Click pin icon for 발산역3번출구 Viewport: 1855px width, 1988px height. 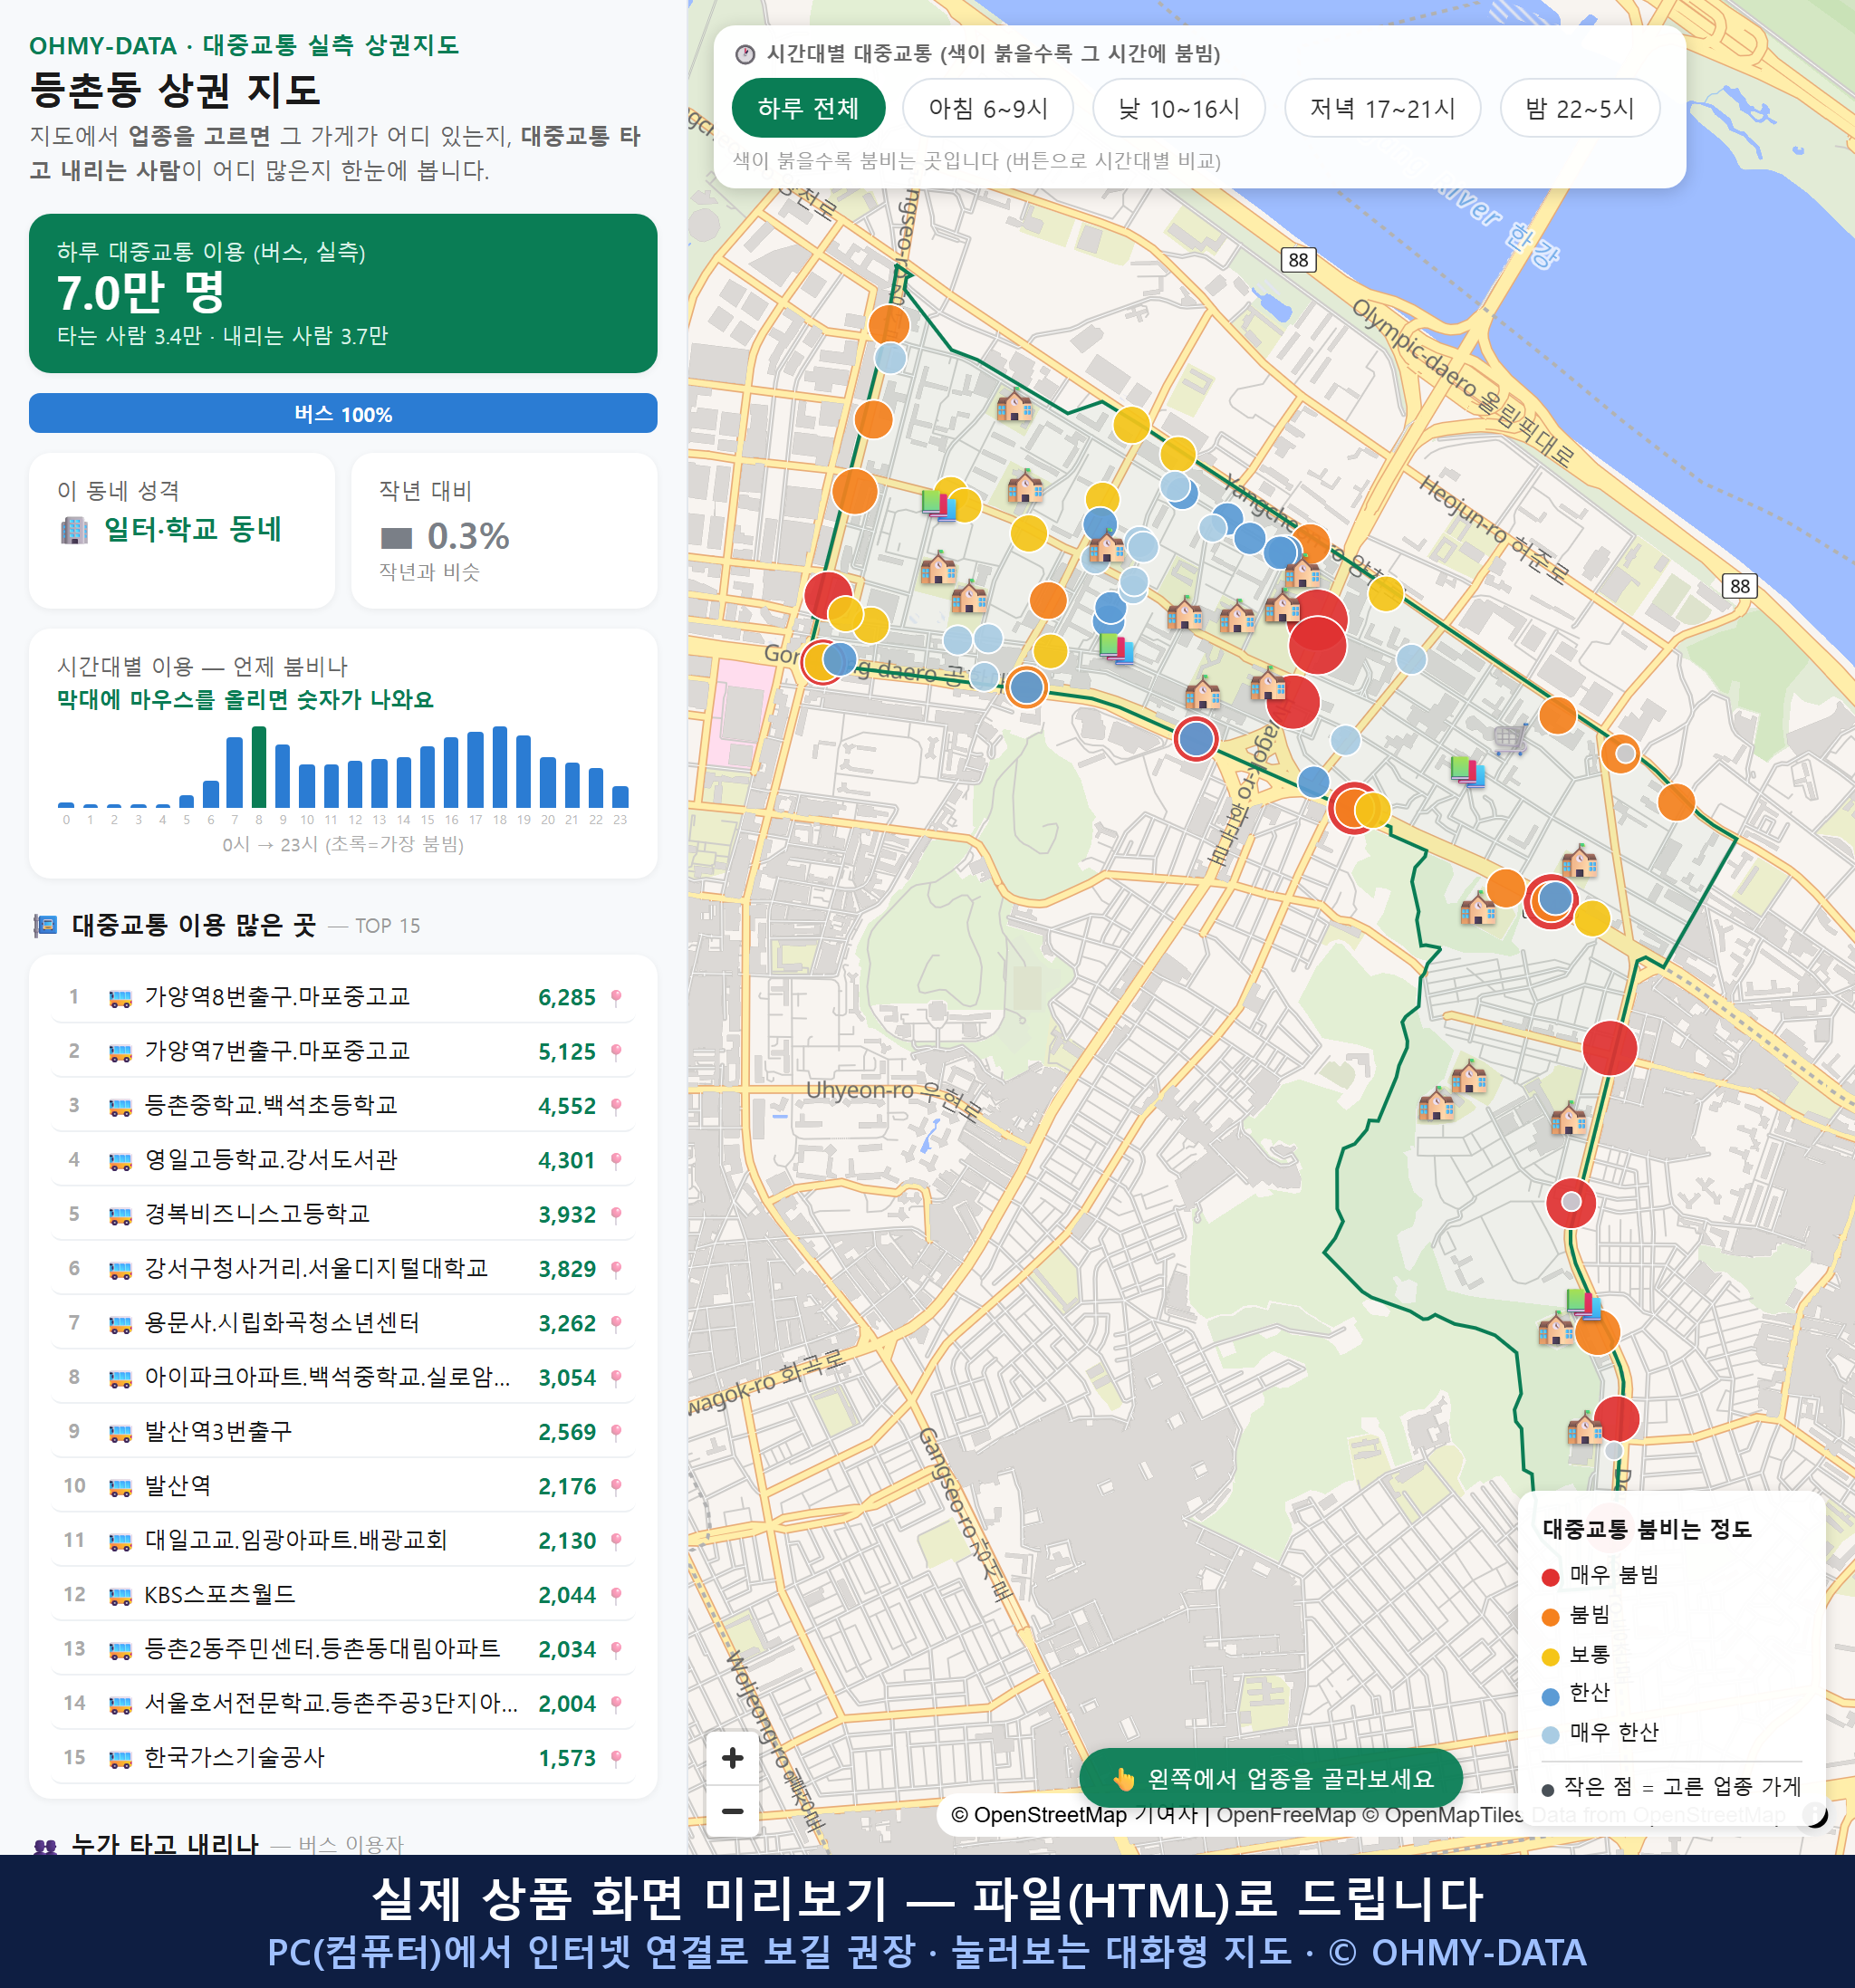pos(616,1432)
